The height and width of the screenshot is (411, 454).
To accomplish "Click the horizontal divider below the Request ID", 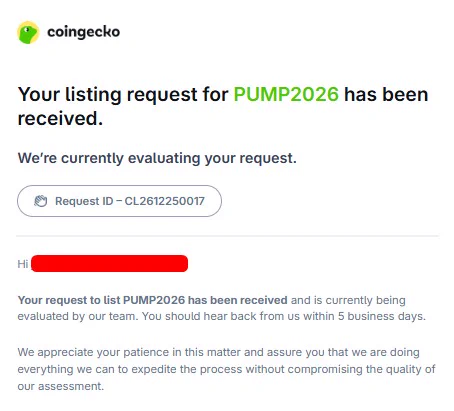I will tap(227, 236).
